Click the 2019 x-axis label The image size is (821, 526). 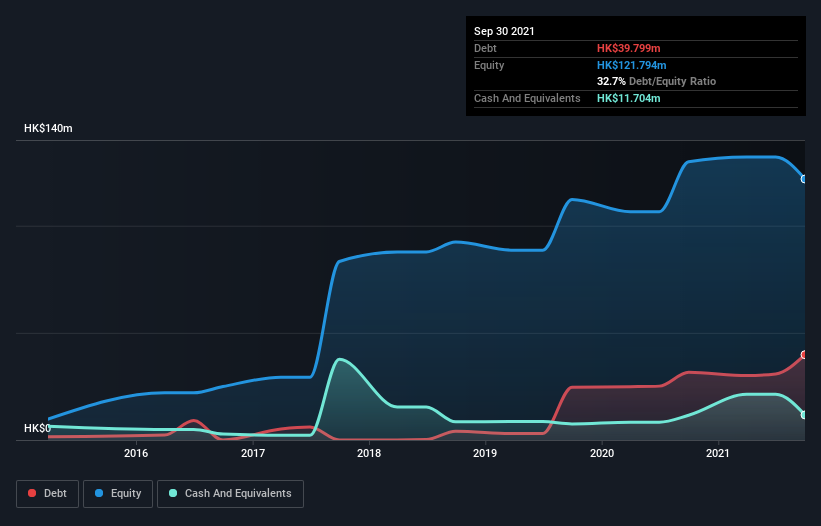click(485, 453)
